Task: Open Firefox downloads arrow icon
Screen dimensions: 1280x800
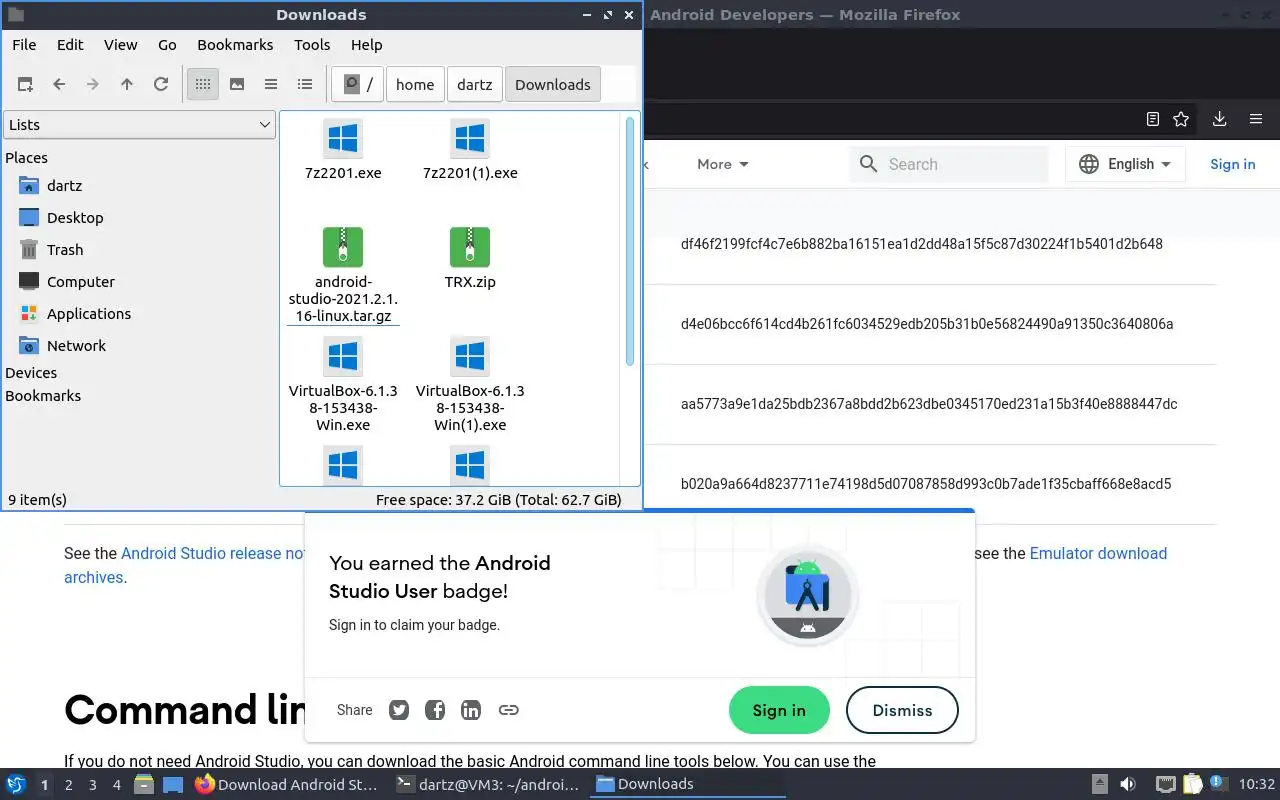Action: (1219, 119)
